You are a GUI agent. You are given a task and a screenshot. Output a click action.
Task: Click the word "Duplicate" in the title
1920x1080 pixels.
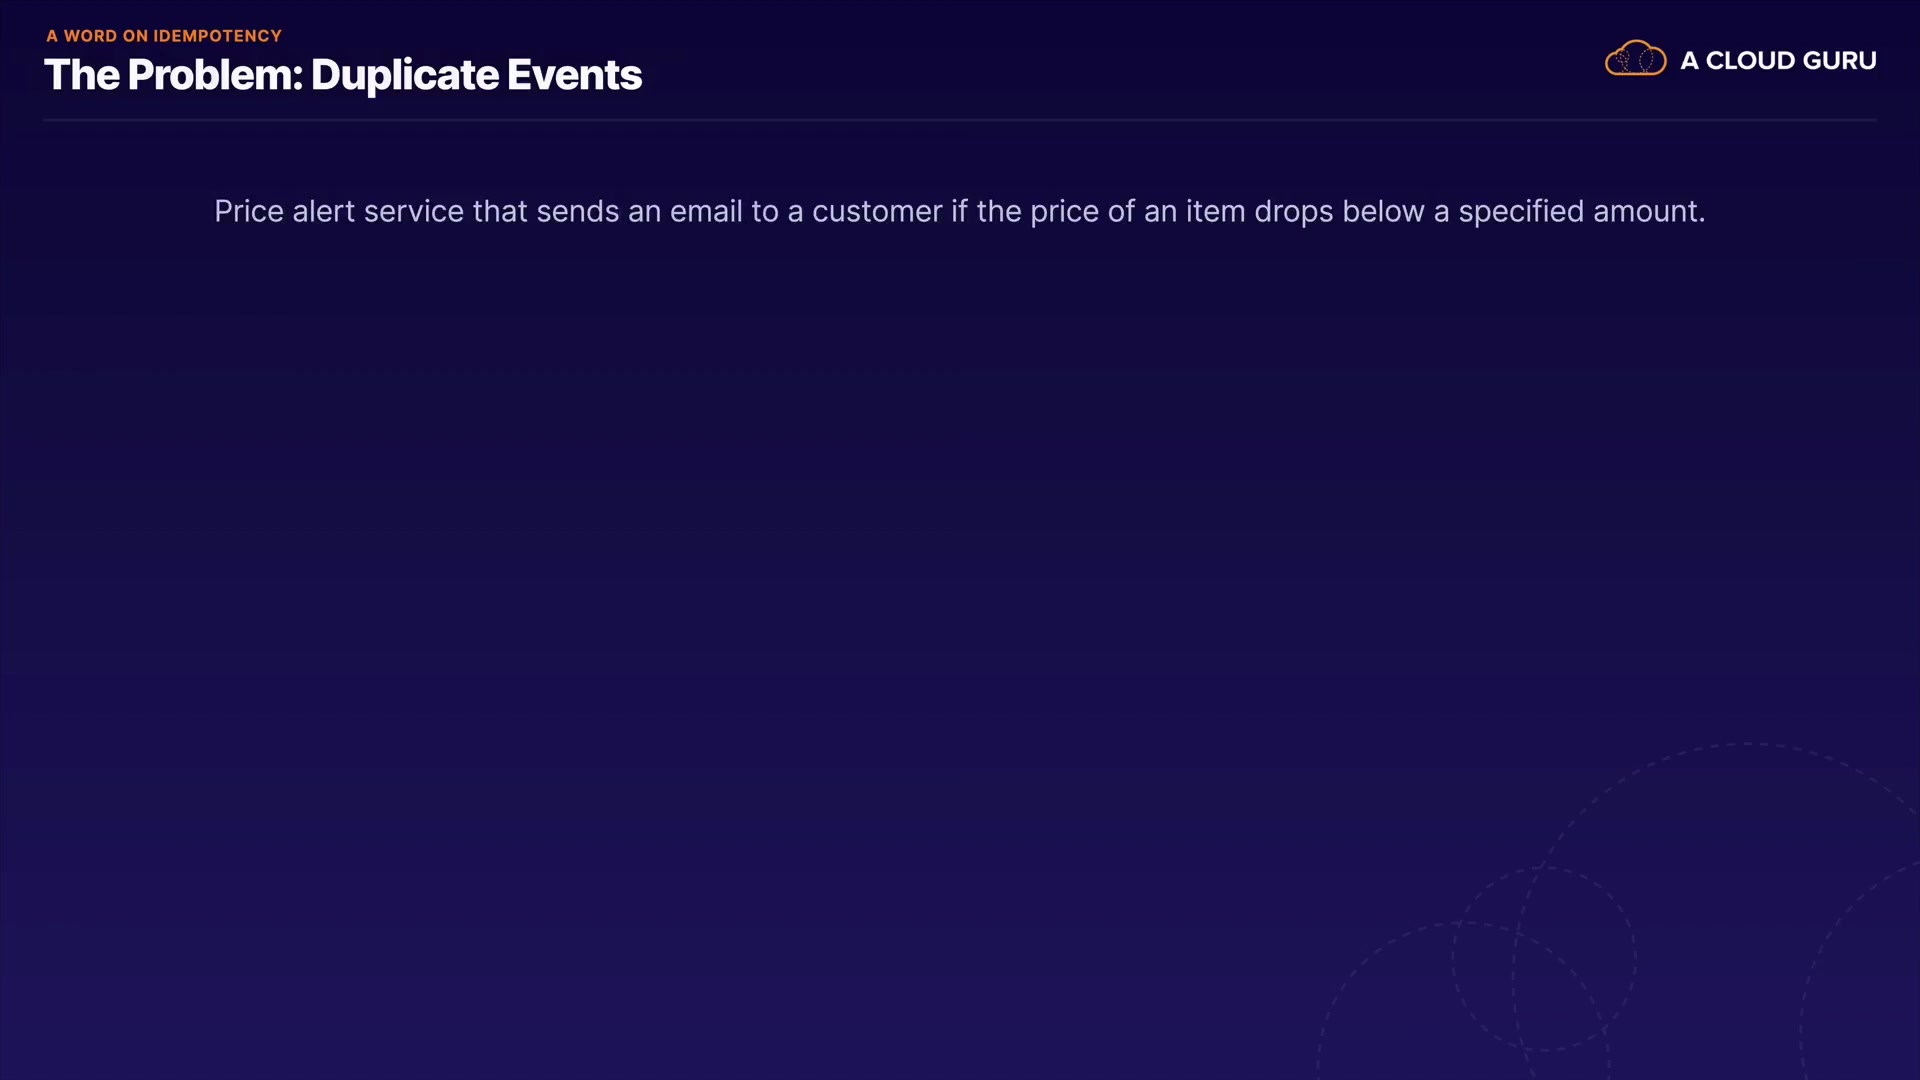pos(404,75)
